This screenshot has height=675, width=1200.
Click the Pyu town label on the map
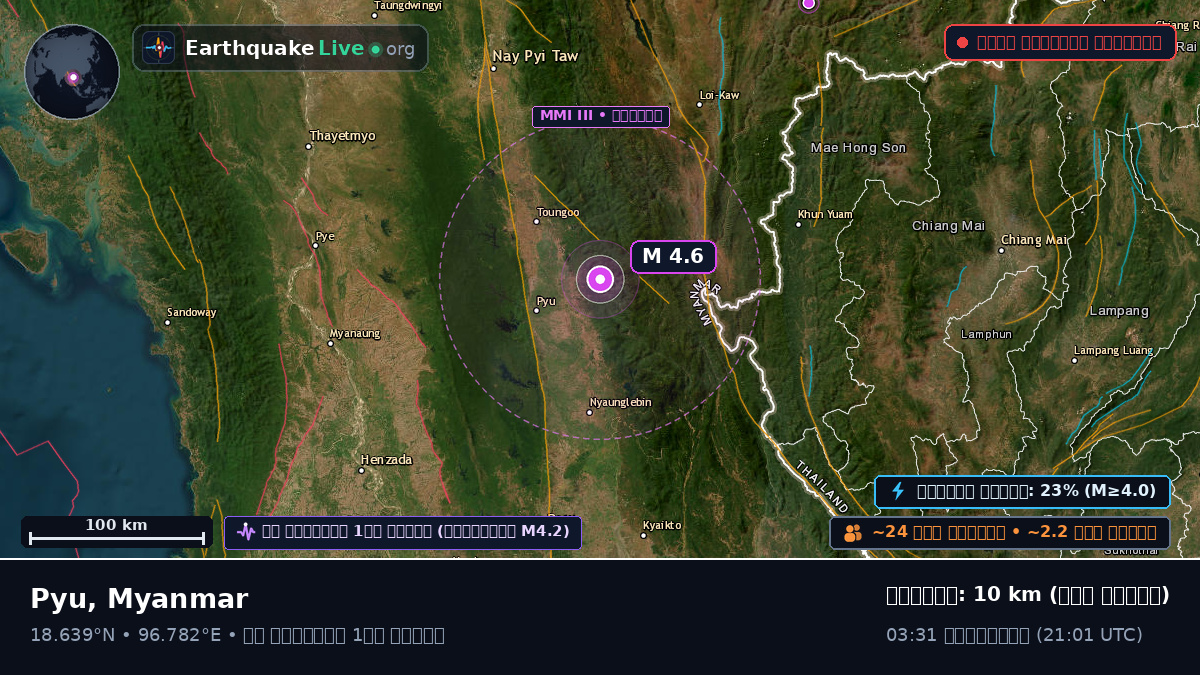click(546, 301)
